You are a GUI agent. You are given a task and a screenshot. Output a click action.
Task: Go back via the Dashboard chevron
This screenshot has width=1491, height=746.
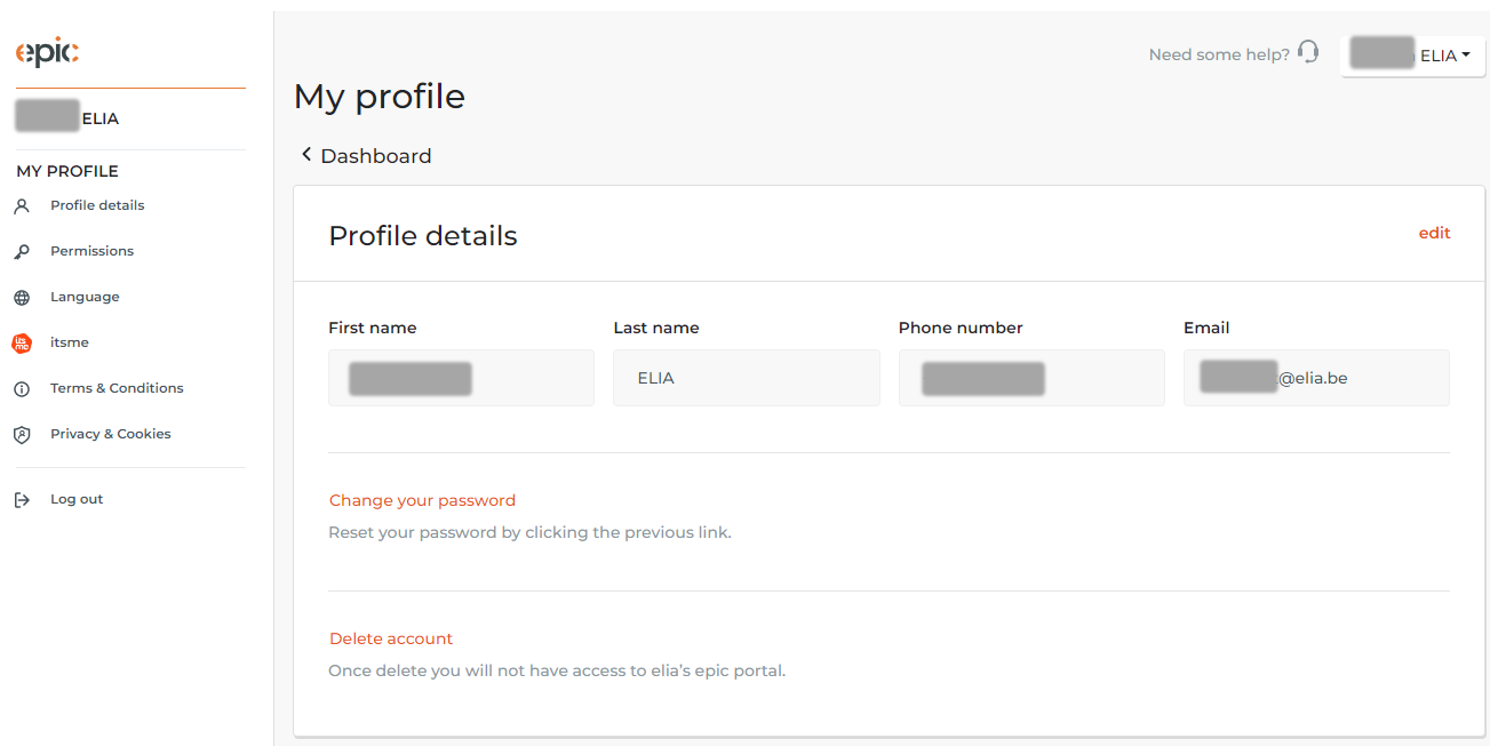coord(306,155)
